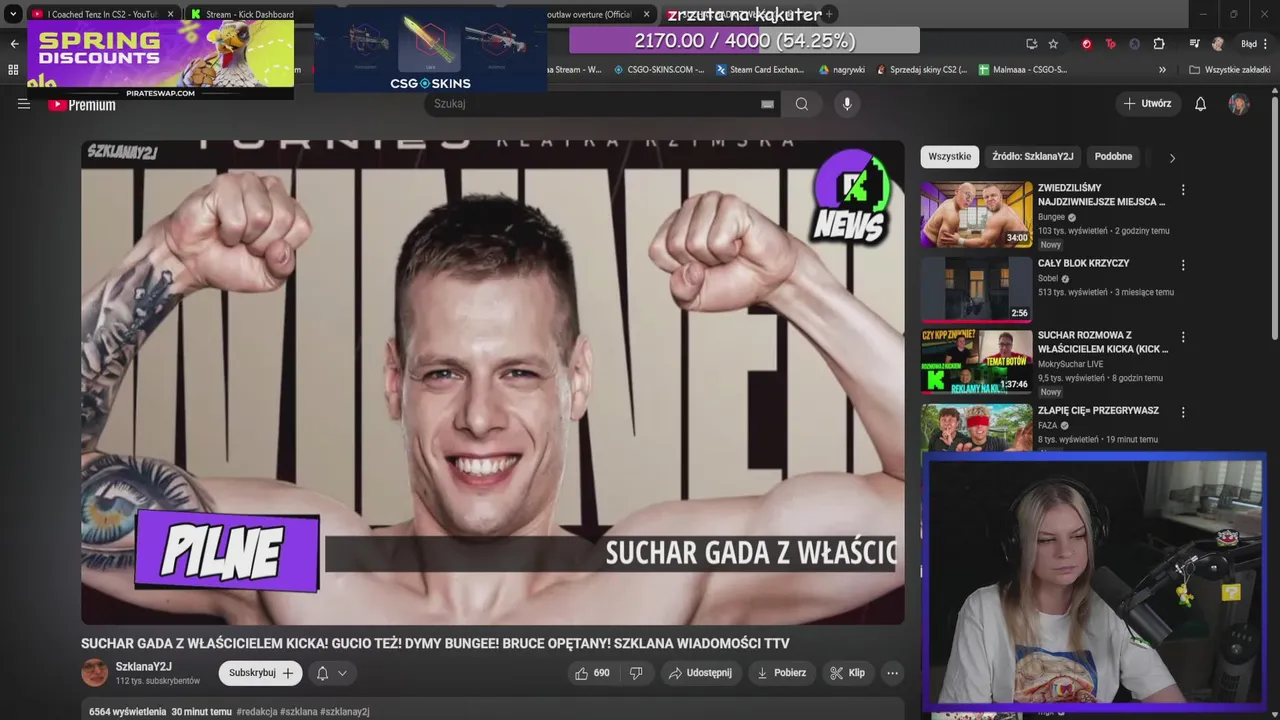
Task: Like the video with thumbs up
Action: tap(592, 673)
